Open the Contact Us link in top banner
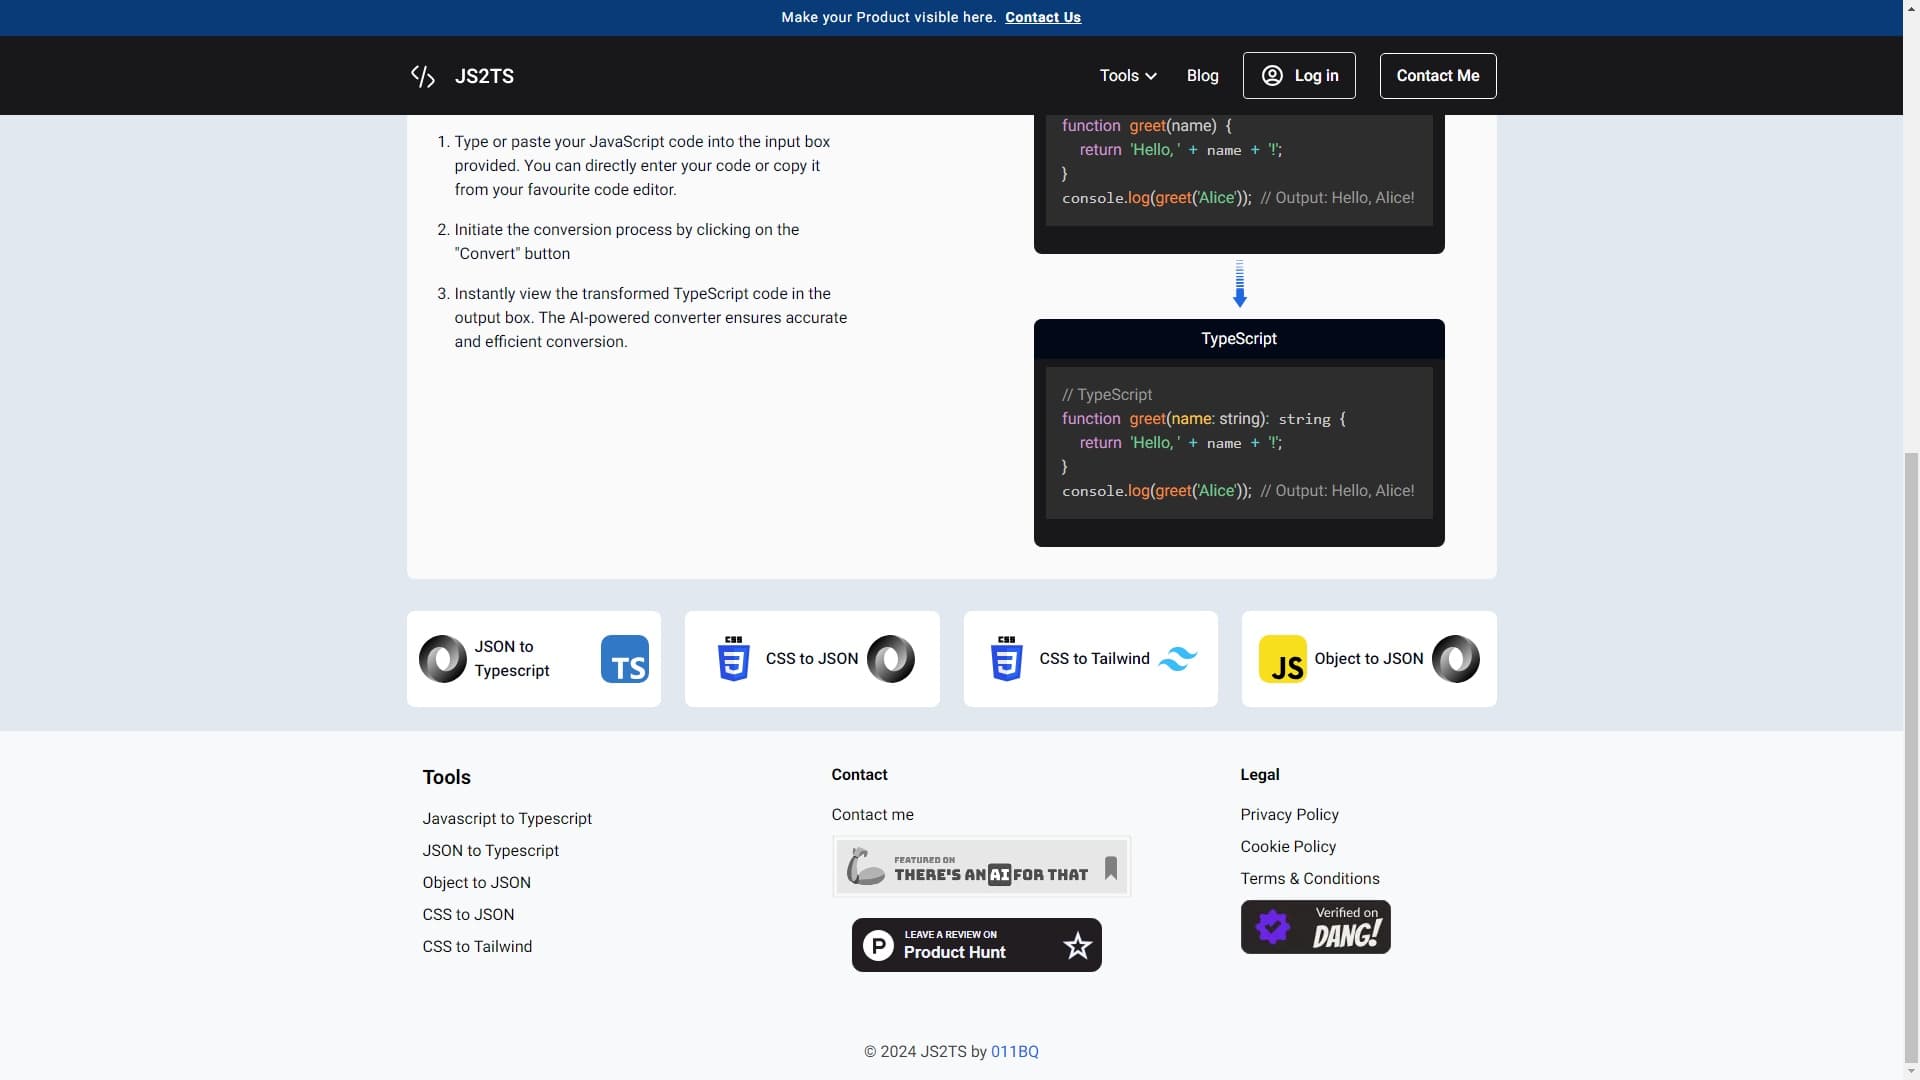1920x1080 pixels. point(1042,17)
